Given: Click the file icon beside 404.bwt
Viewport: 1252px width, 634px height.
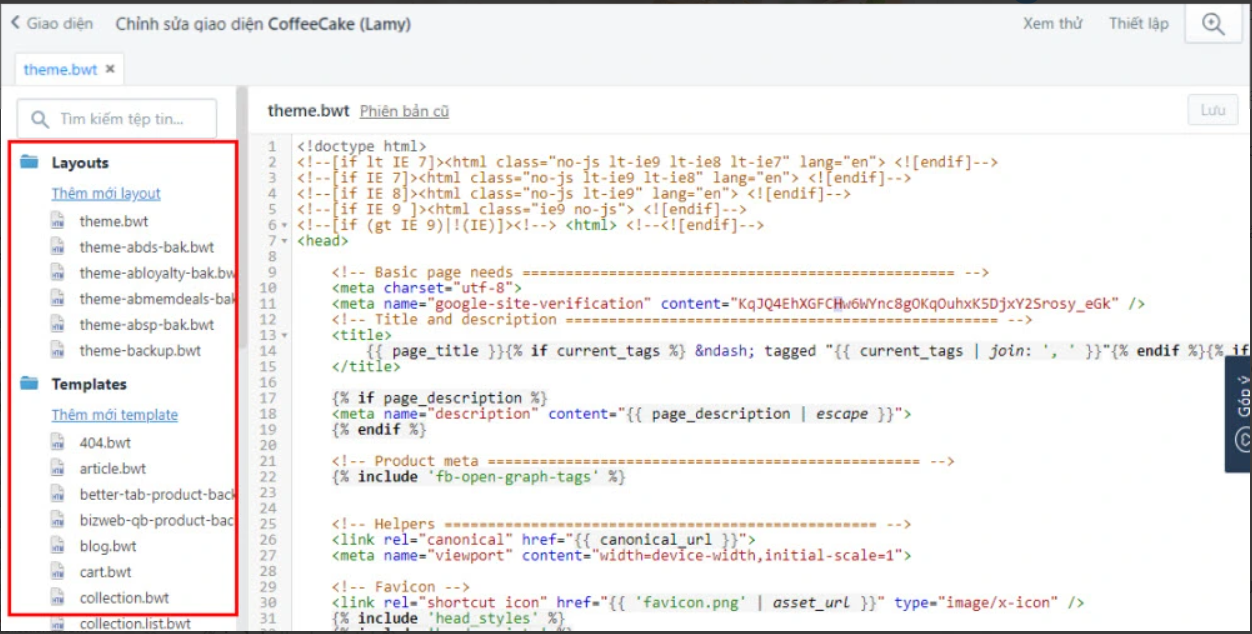Looking at the screenshot, I should [x=58, y=442].
